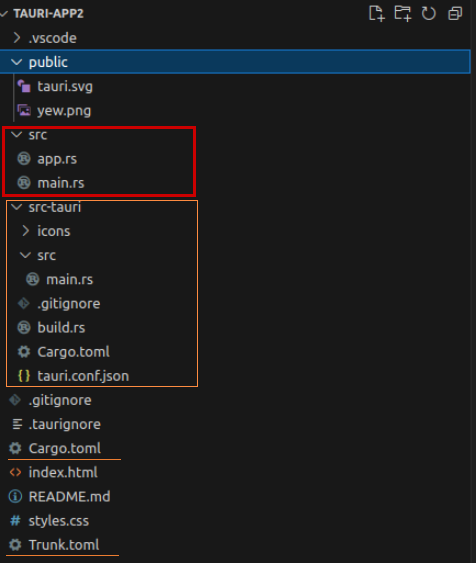Open main.rs inside src-tauri's src folder
The image size is (476, 563).
click(x=70, y=279)
